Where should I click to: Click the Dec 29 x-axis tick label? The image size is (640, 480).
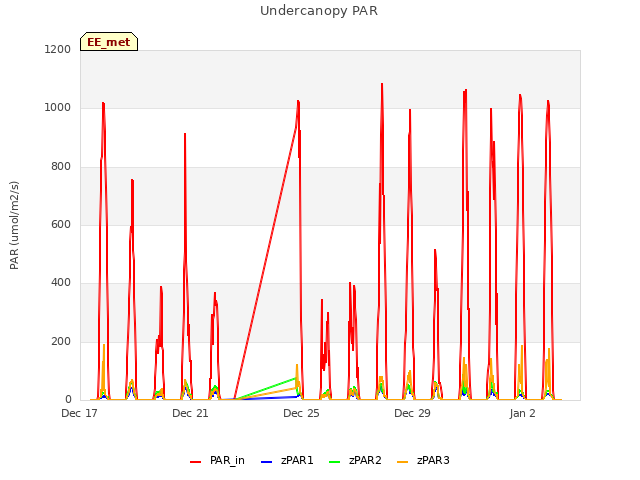pyautogui.click(x=412, y=413)
